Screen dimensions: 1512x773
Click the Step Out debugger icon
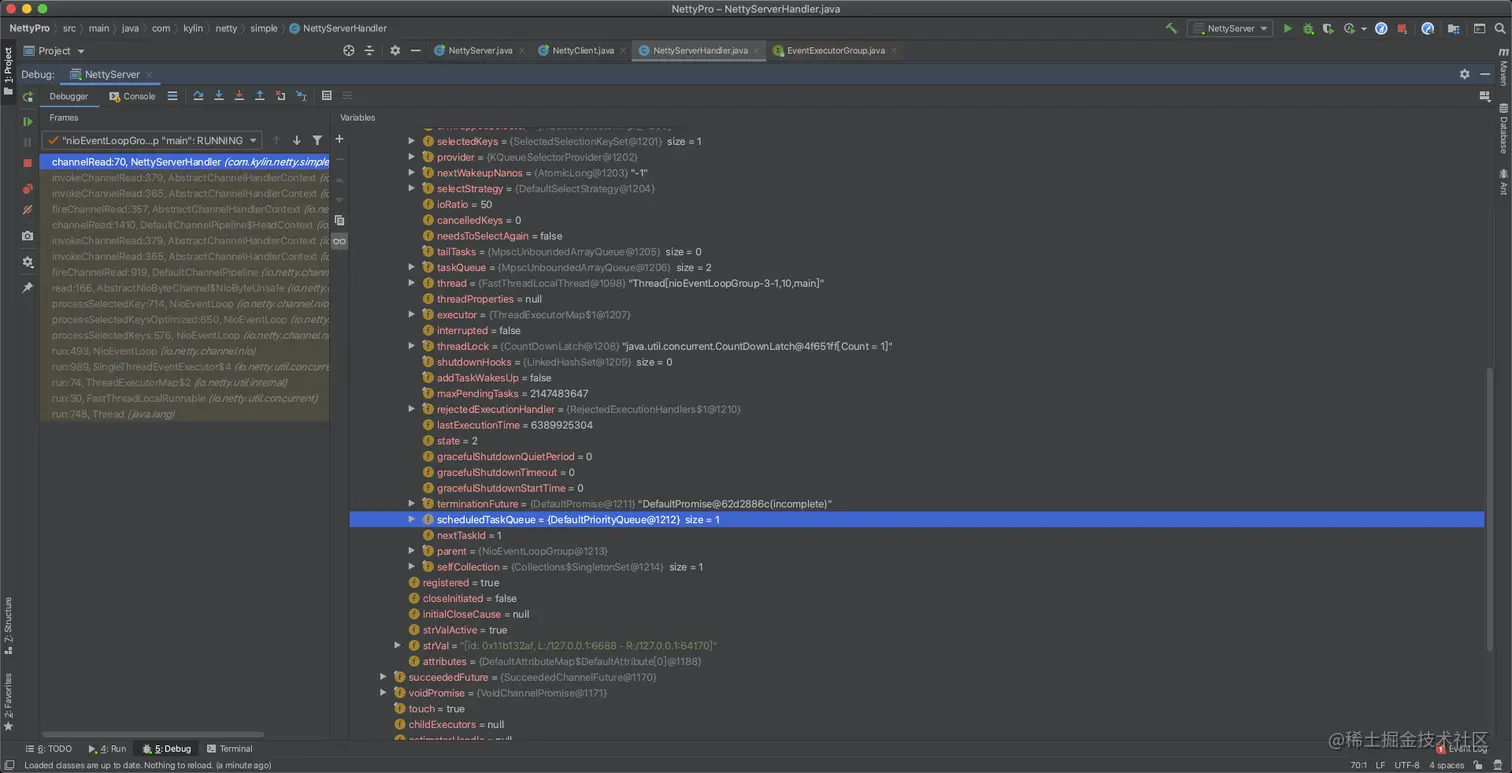pos(260,96)
